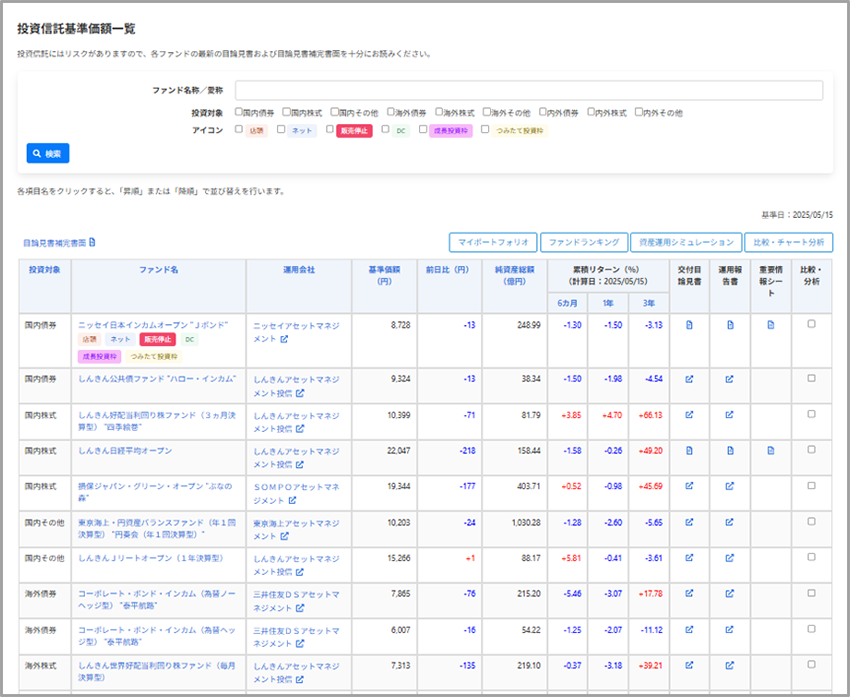
Task: Click the PDF icon next to 目論見書補完書面
Action: 92,242
